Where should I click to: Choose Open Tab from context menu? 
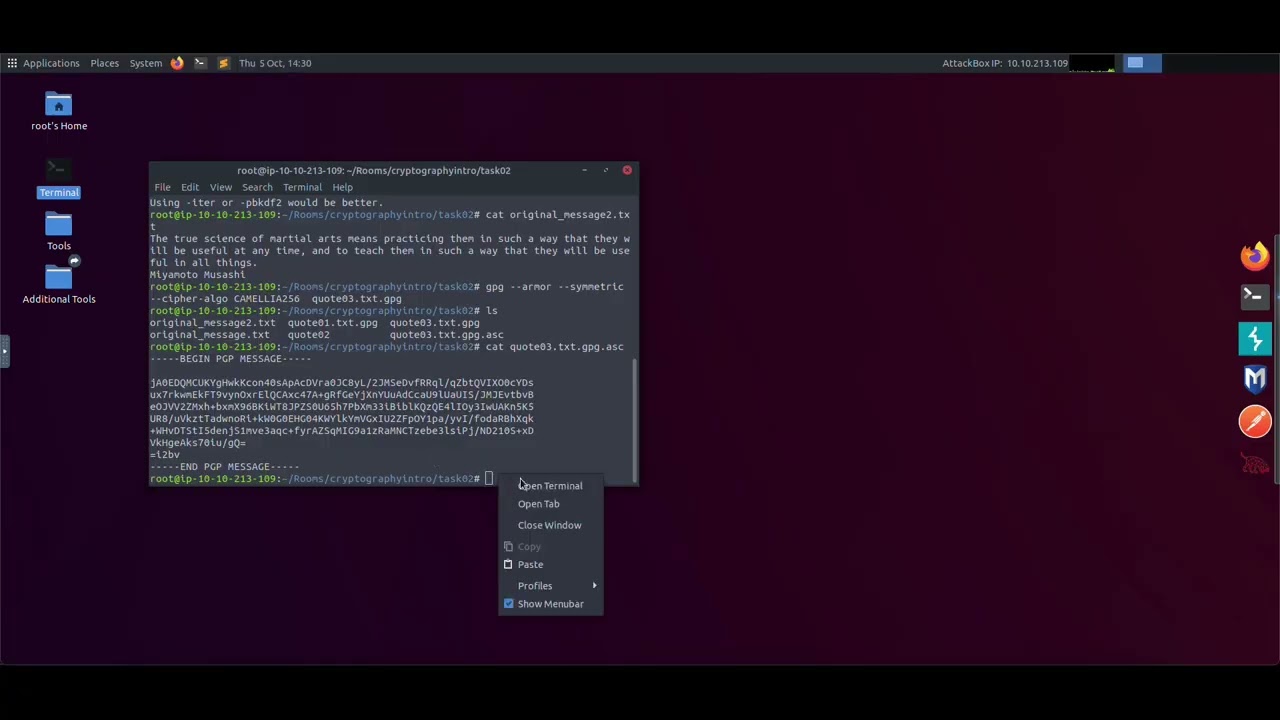[x=550, y=504]
